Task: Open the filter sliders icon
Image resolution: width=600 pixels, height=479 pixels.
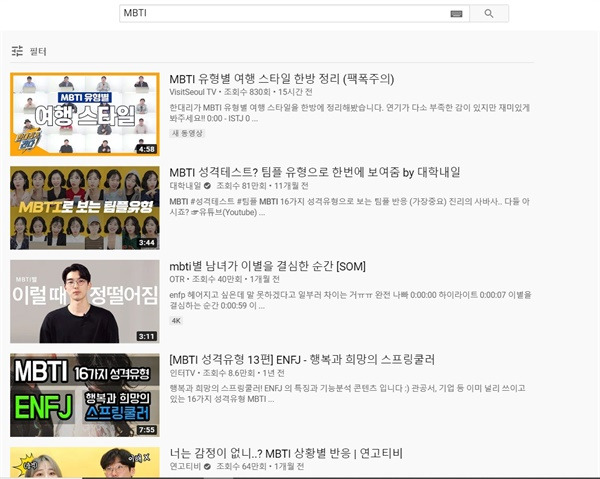Action: (x=17, y=51)
